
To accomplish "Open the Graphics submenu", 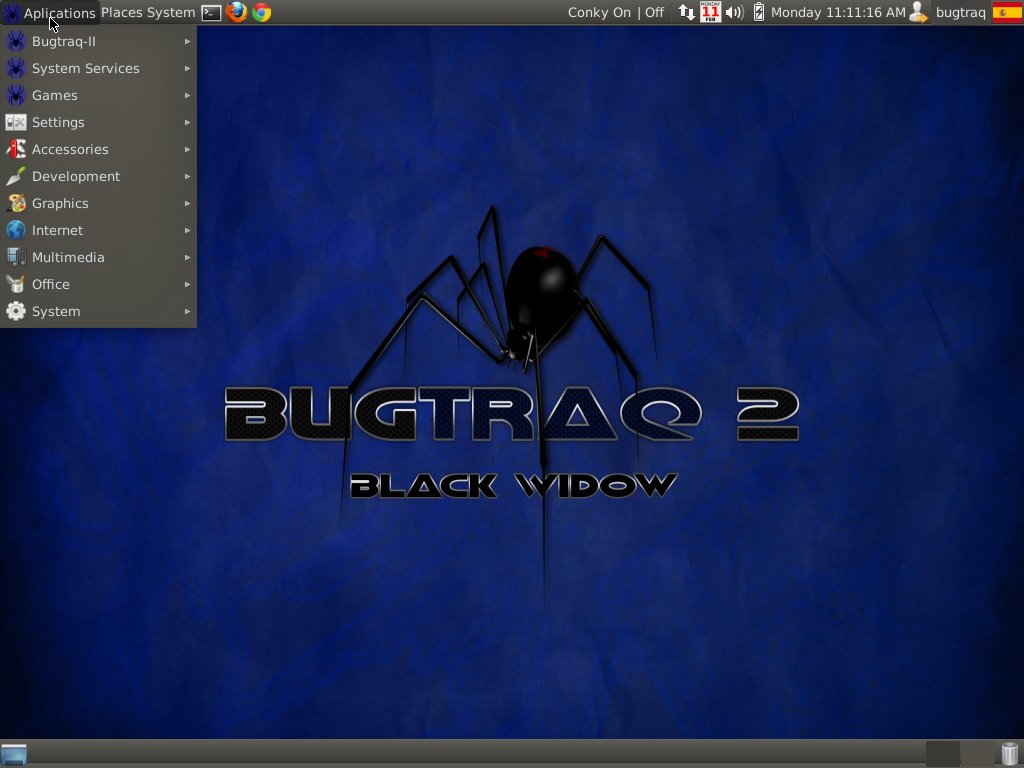I will [x=99, y=203].
